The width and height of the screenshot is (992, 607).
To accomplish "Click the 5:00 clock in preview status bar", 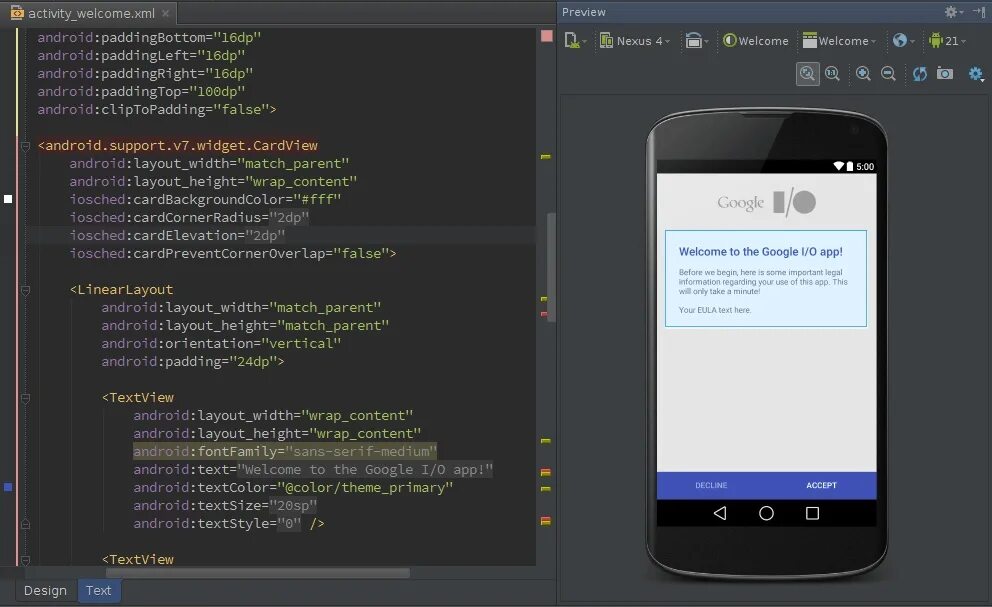I will point(865,167).
